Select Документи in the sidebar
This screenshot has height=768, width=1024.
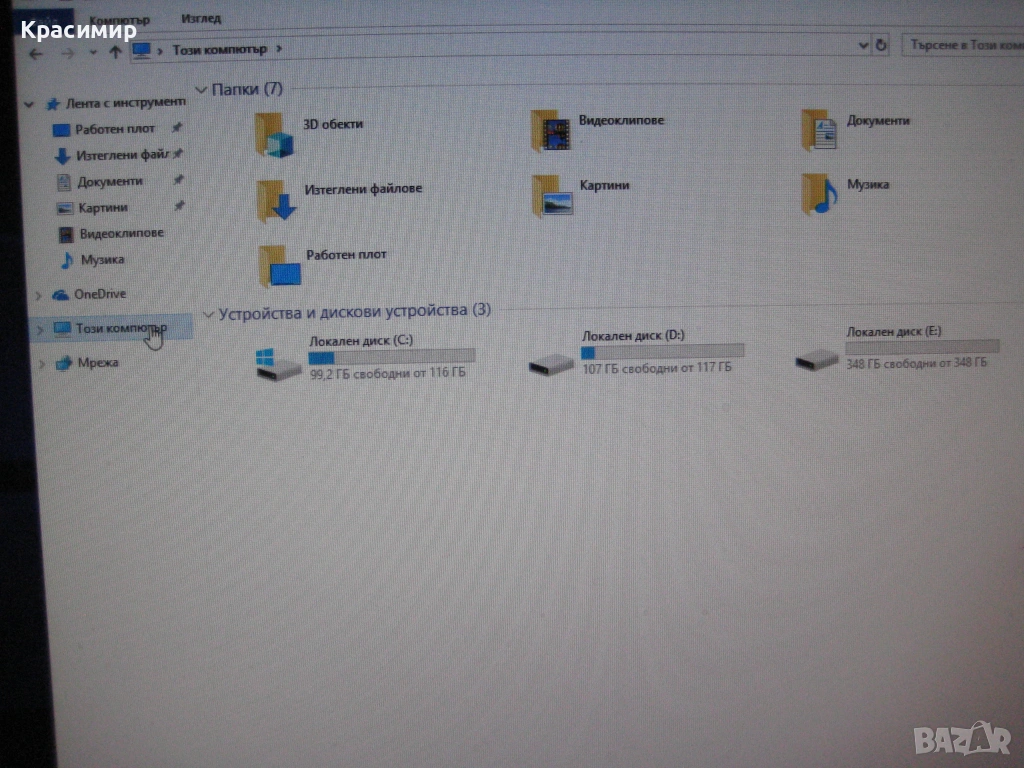pyautogui.click(x=109, y=182)
